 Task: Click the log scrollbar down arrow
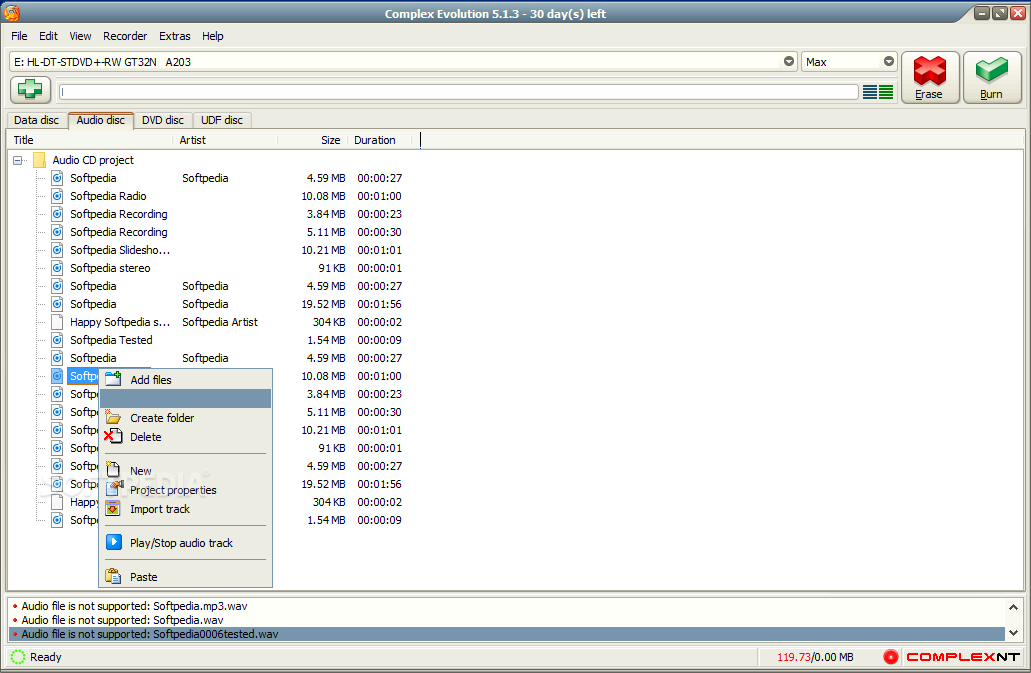tap(1013, 633)
